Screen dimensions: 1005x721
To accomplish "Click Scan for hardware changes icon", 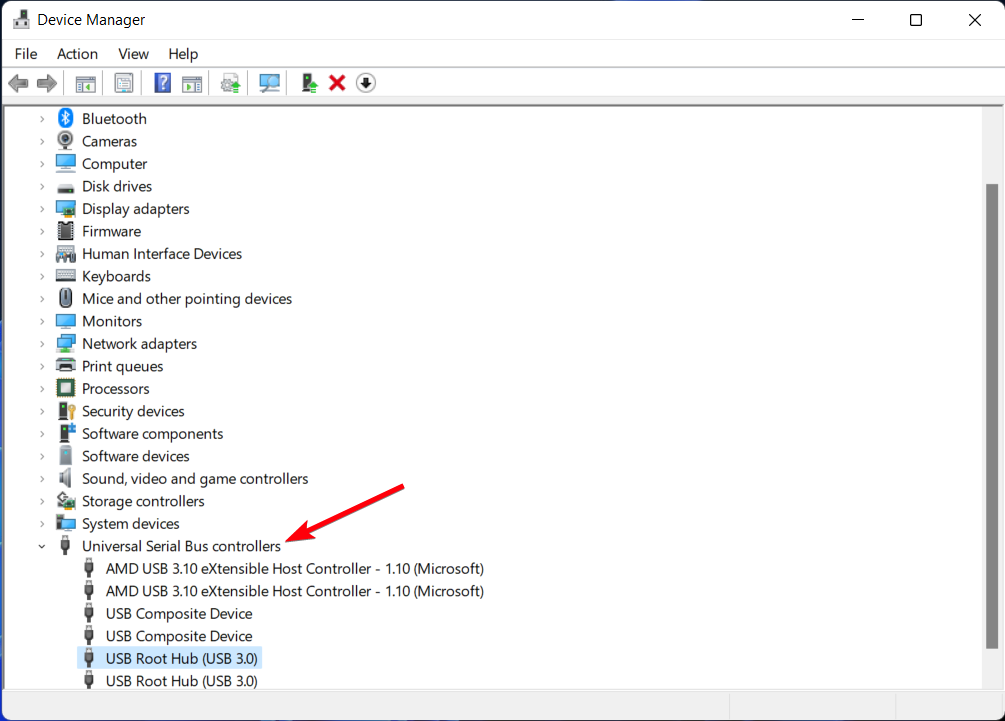I will 269,83.
